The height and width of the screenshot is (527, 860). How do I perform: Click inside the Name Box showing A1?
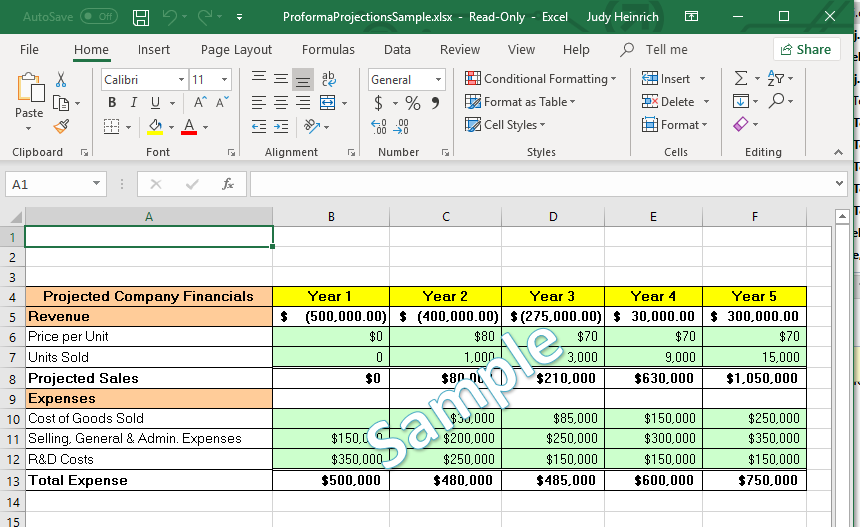click(46, 184)
